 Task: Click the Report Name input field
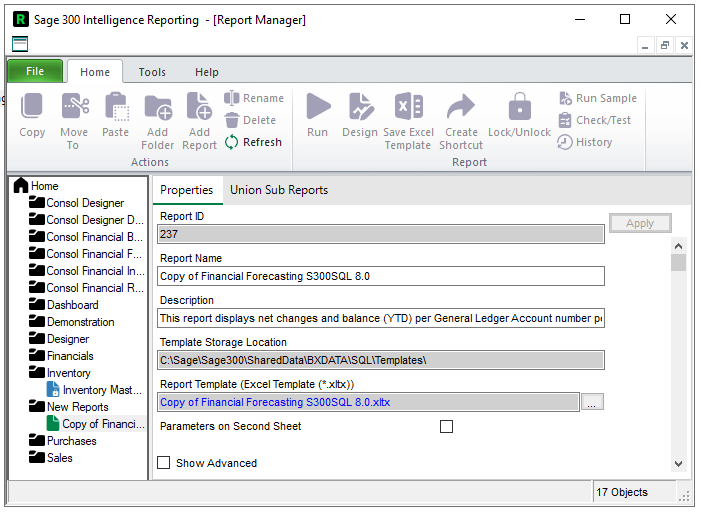pos(381,276)
